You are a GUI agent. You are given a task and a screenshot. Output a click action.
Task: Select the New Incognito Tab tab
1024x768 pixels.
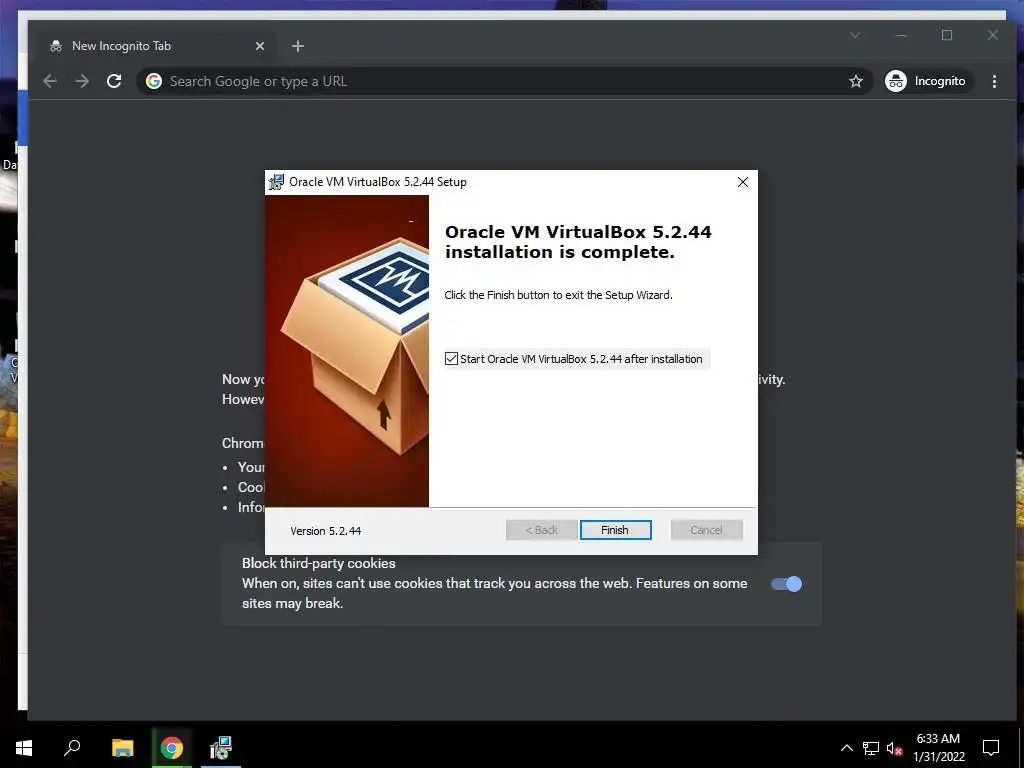(157, 46)
